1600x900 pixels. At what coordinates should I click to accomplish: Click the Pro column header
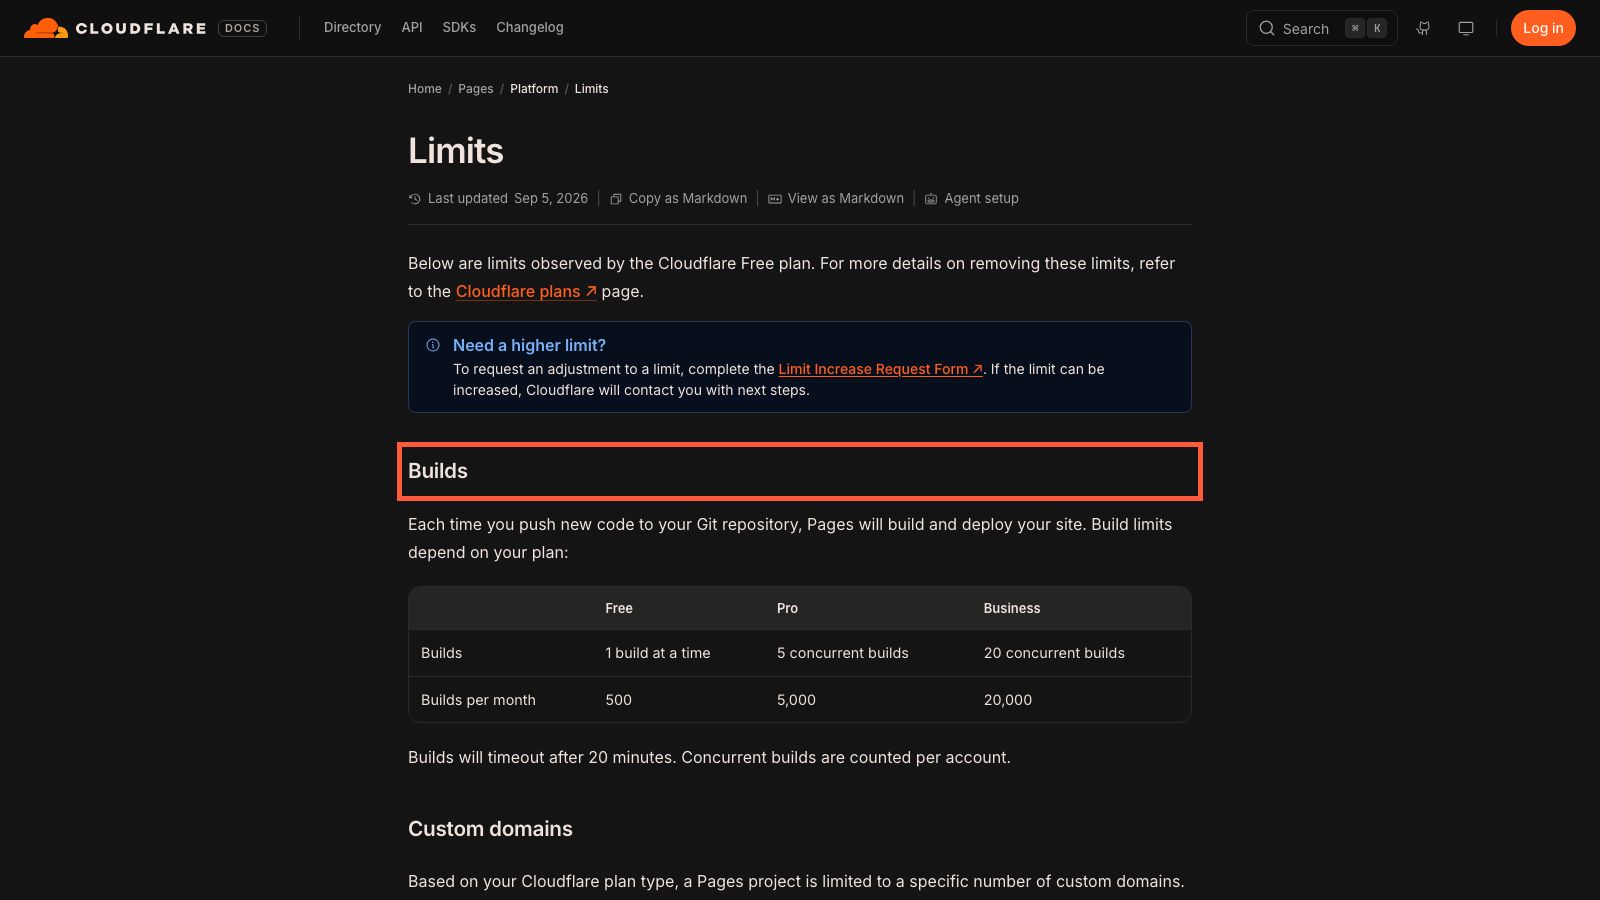point(787,608)
